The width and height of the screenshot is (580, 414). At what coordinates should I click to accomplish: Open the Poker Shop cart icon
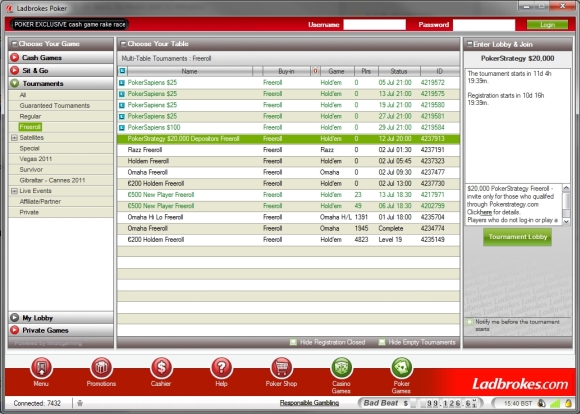[x=281, y=368]
